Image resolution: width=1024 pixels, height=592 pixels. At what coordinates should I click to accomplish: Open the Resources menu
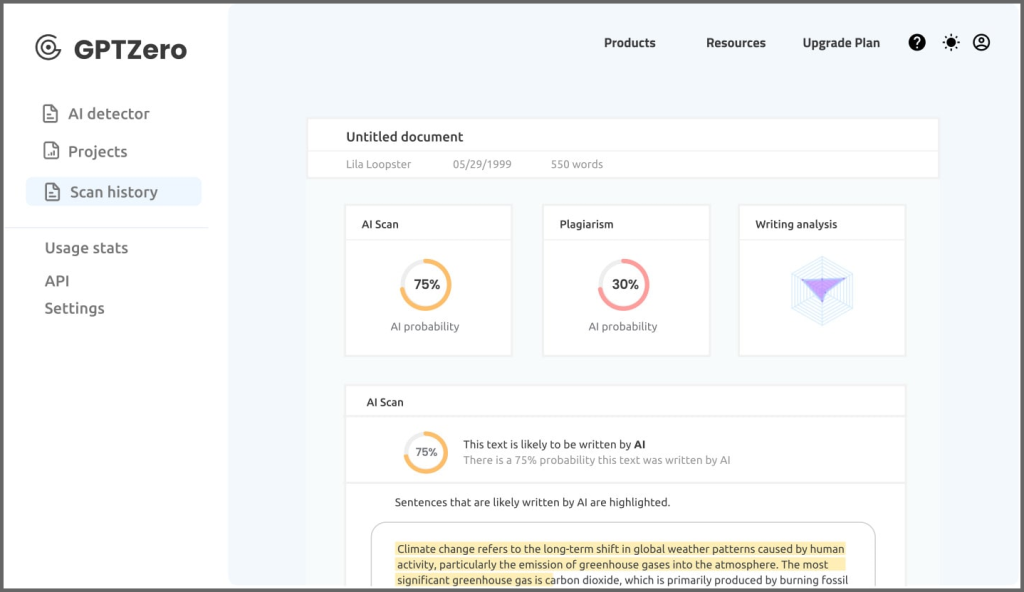736,42
